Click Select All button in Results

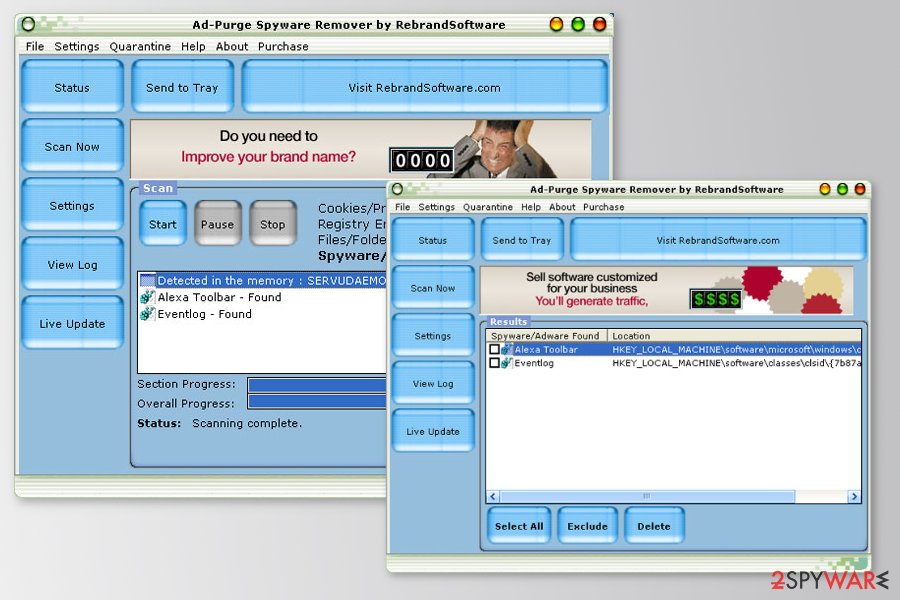tap(519, 526)
